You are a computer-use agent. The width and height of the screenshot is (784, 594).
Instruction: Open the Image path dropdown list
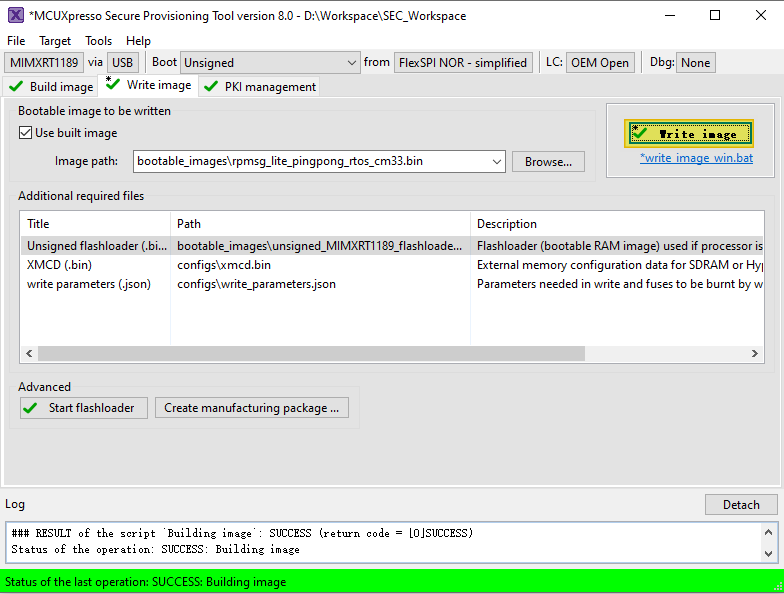pos(497,161)
